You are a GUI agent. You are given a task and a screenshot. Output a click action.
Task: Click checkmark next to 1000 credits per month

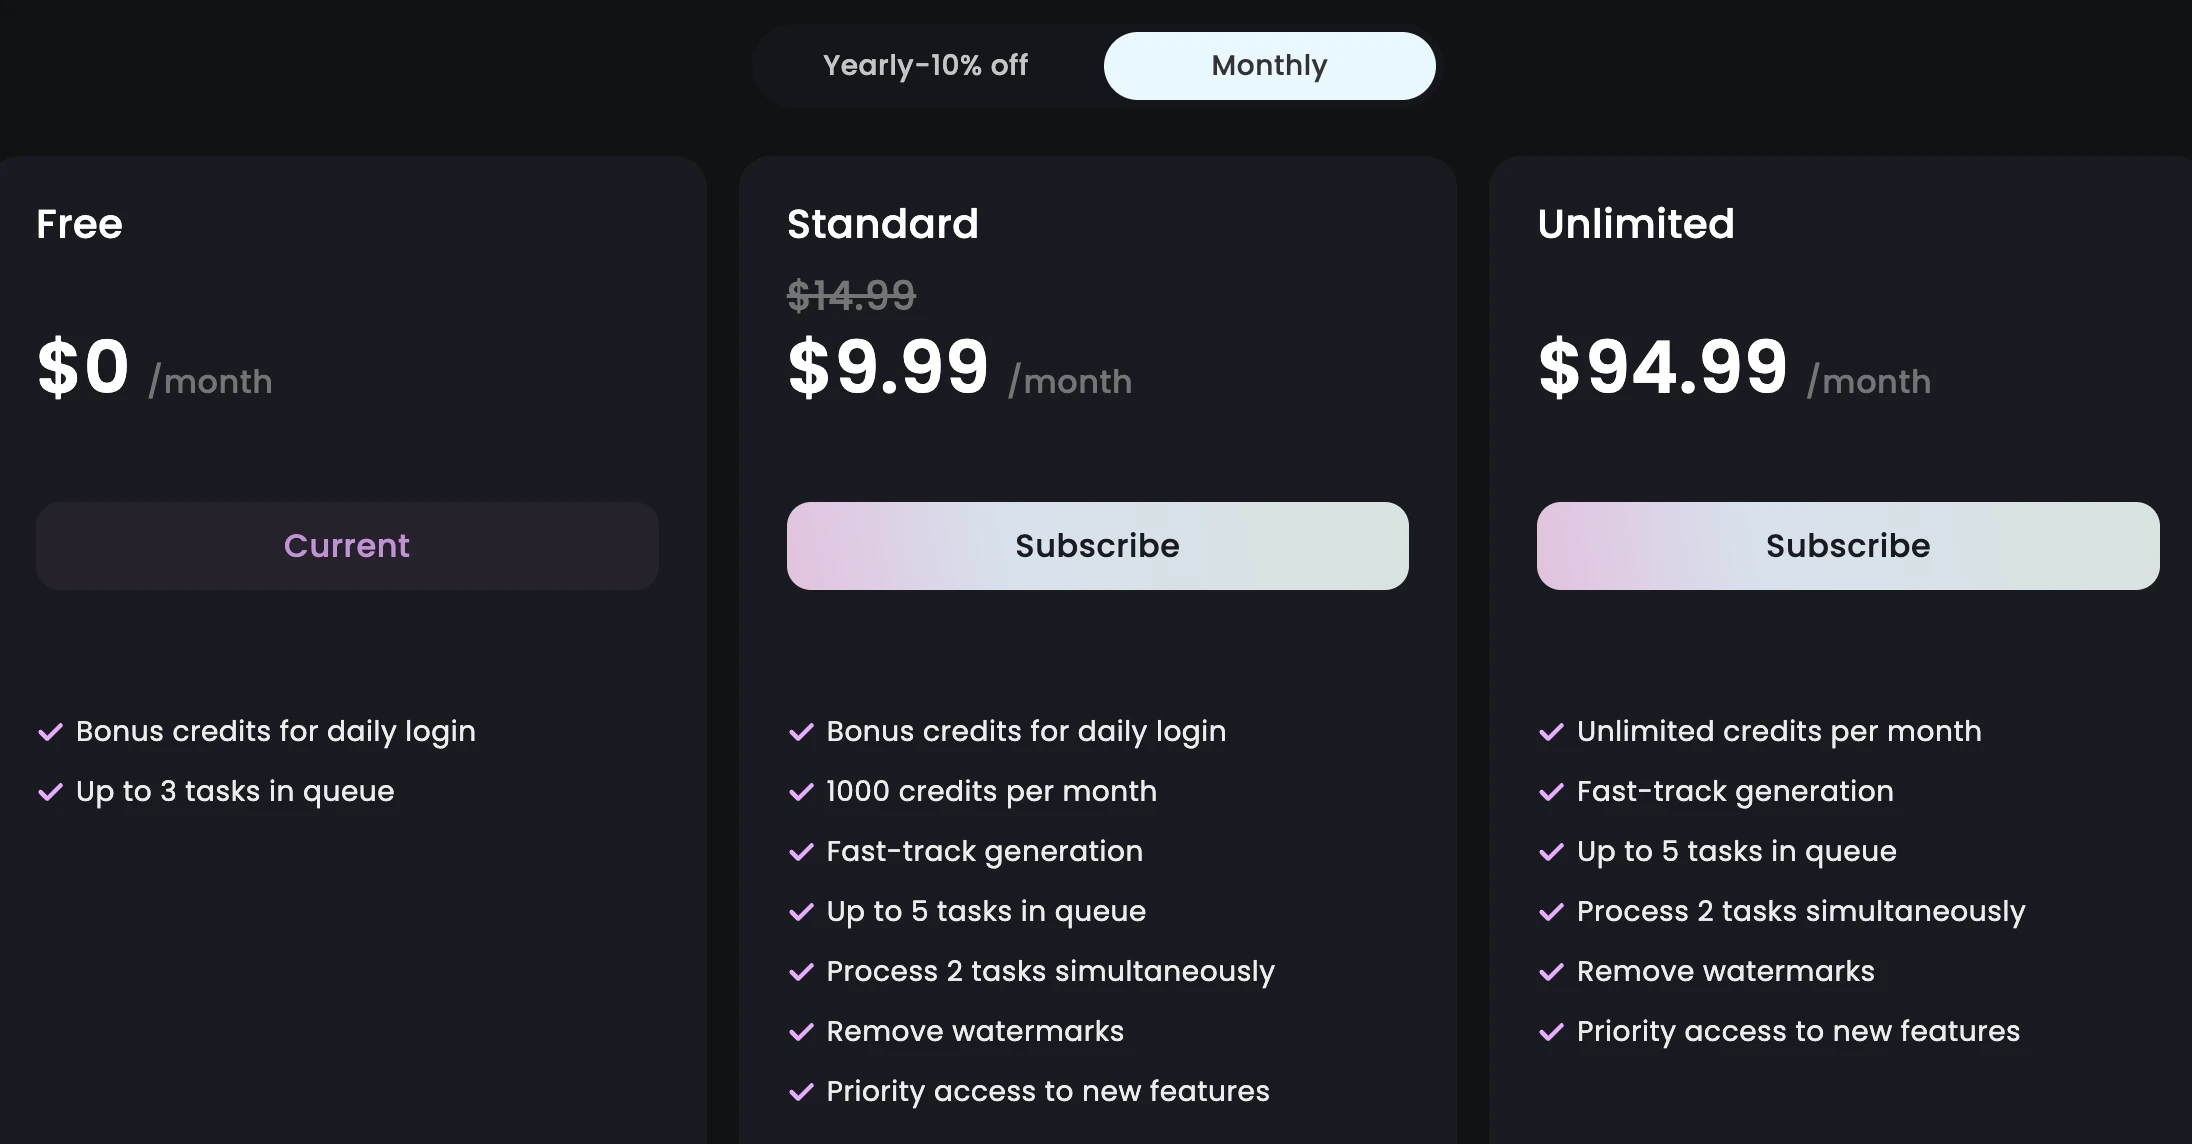tap(801, 793)
